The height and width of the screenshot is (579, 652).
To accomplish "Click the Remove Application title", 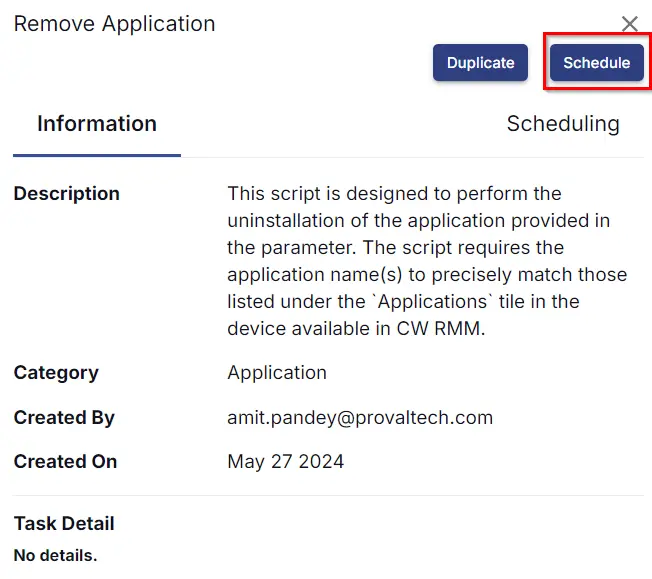I will (114, 24).
